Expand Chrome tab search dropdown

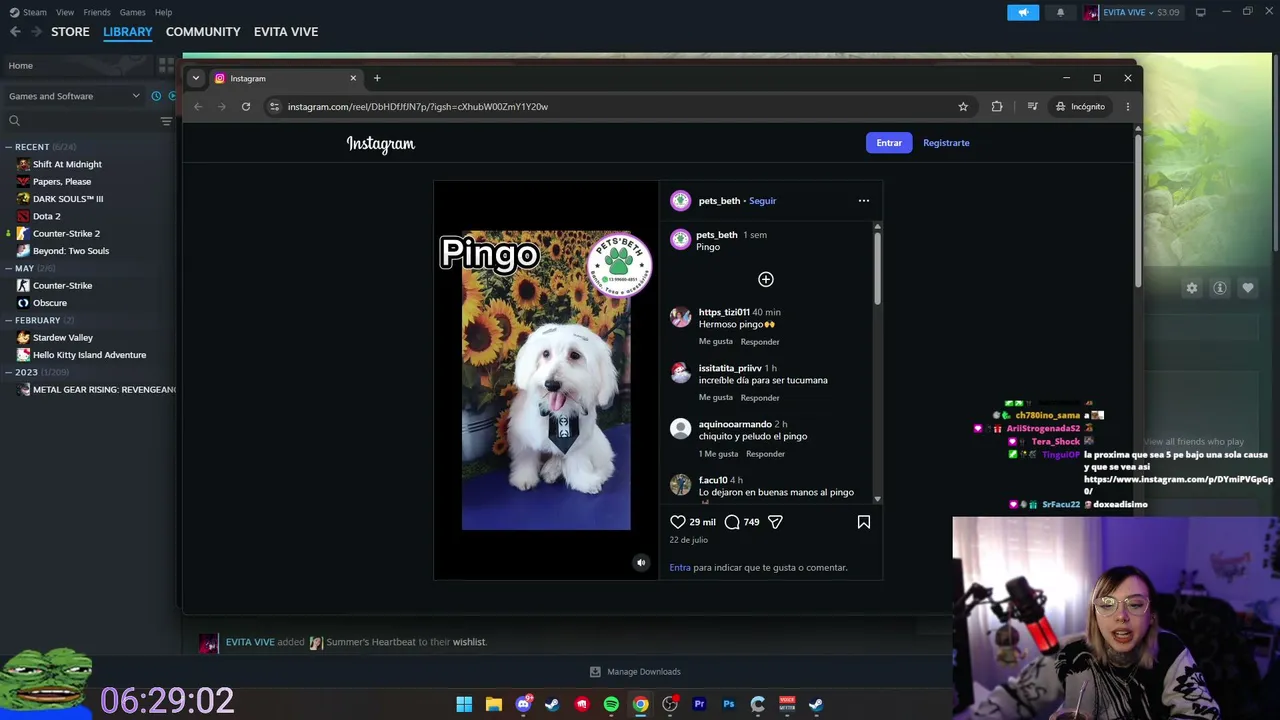(196, 78)
